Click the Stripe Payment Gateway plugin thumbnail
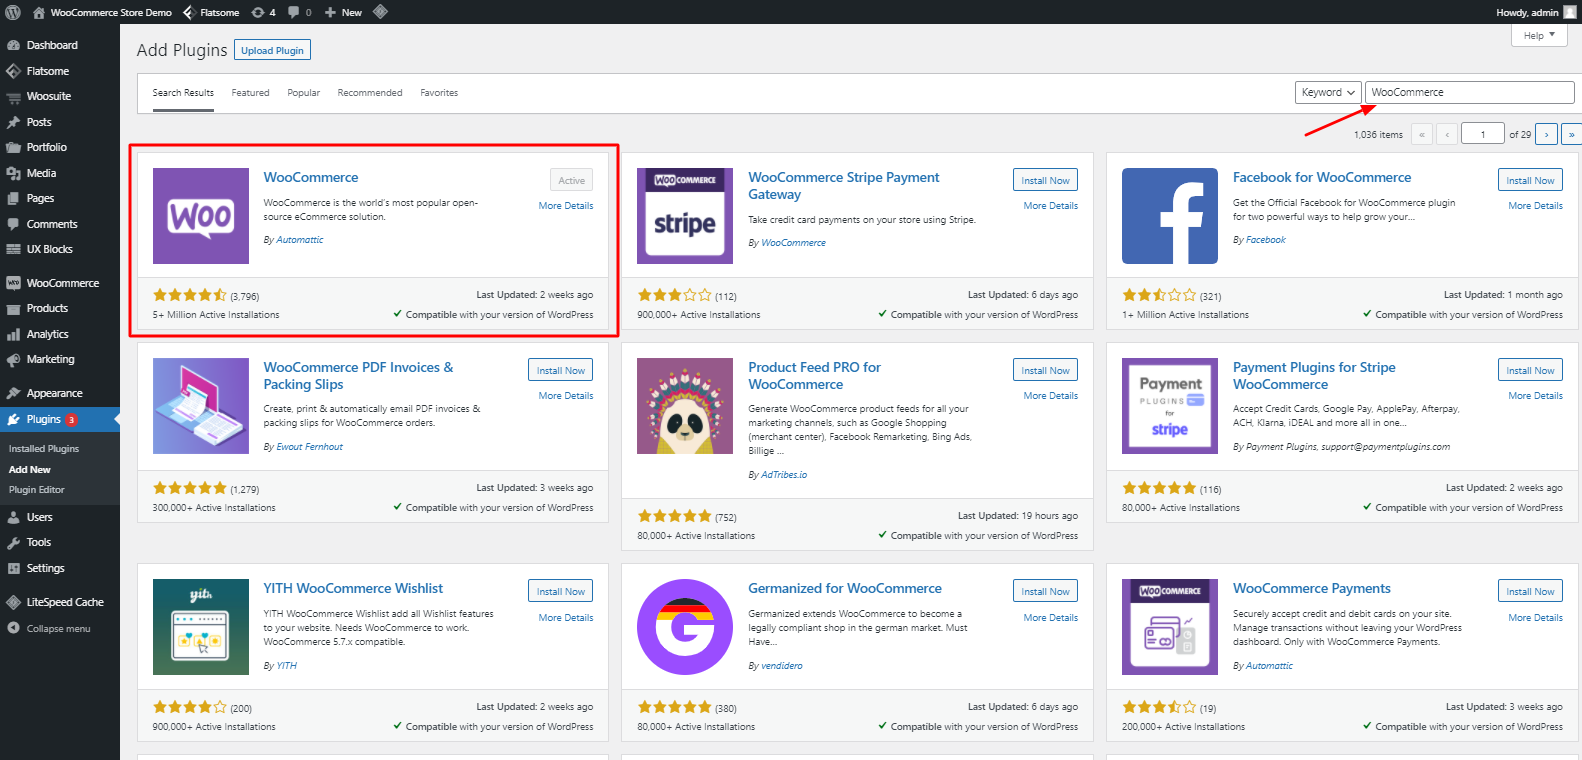The image size is (1582, 760). [685, 216]
